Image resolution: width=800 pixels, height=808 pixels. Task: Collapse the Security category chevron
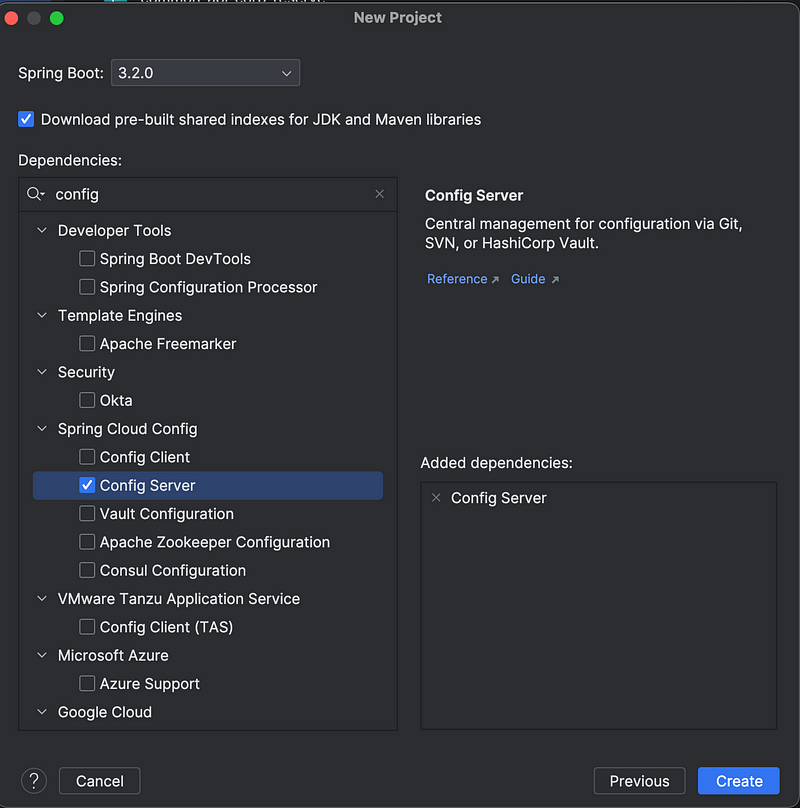42,372
